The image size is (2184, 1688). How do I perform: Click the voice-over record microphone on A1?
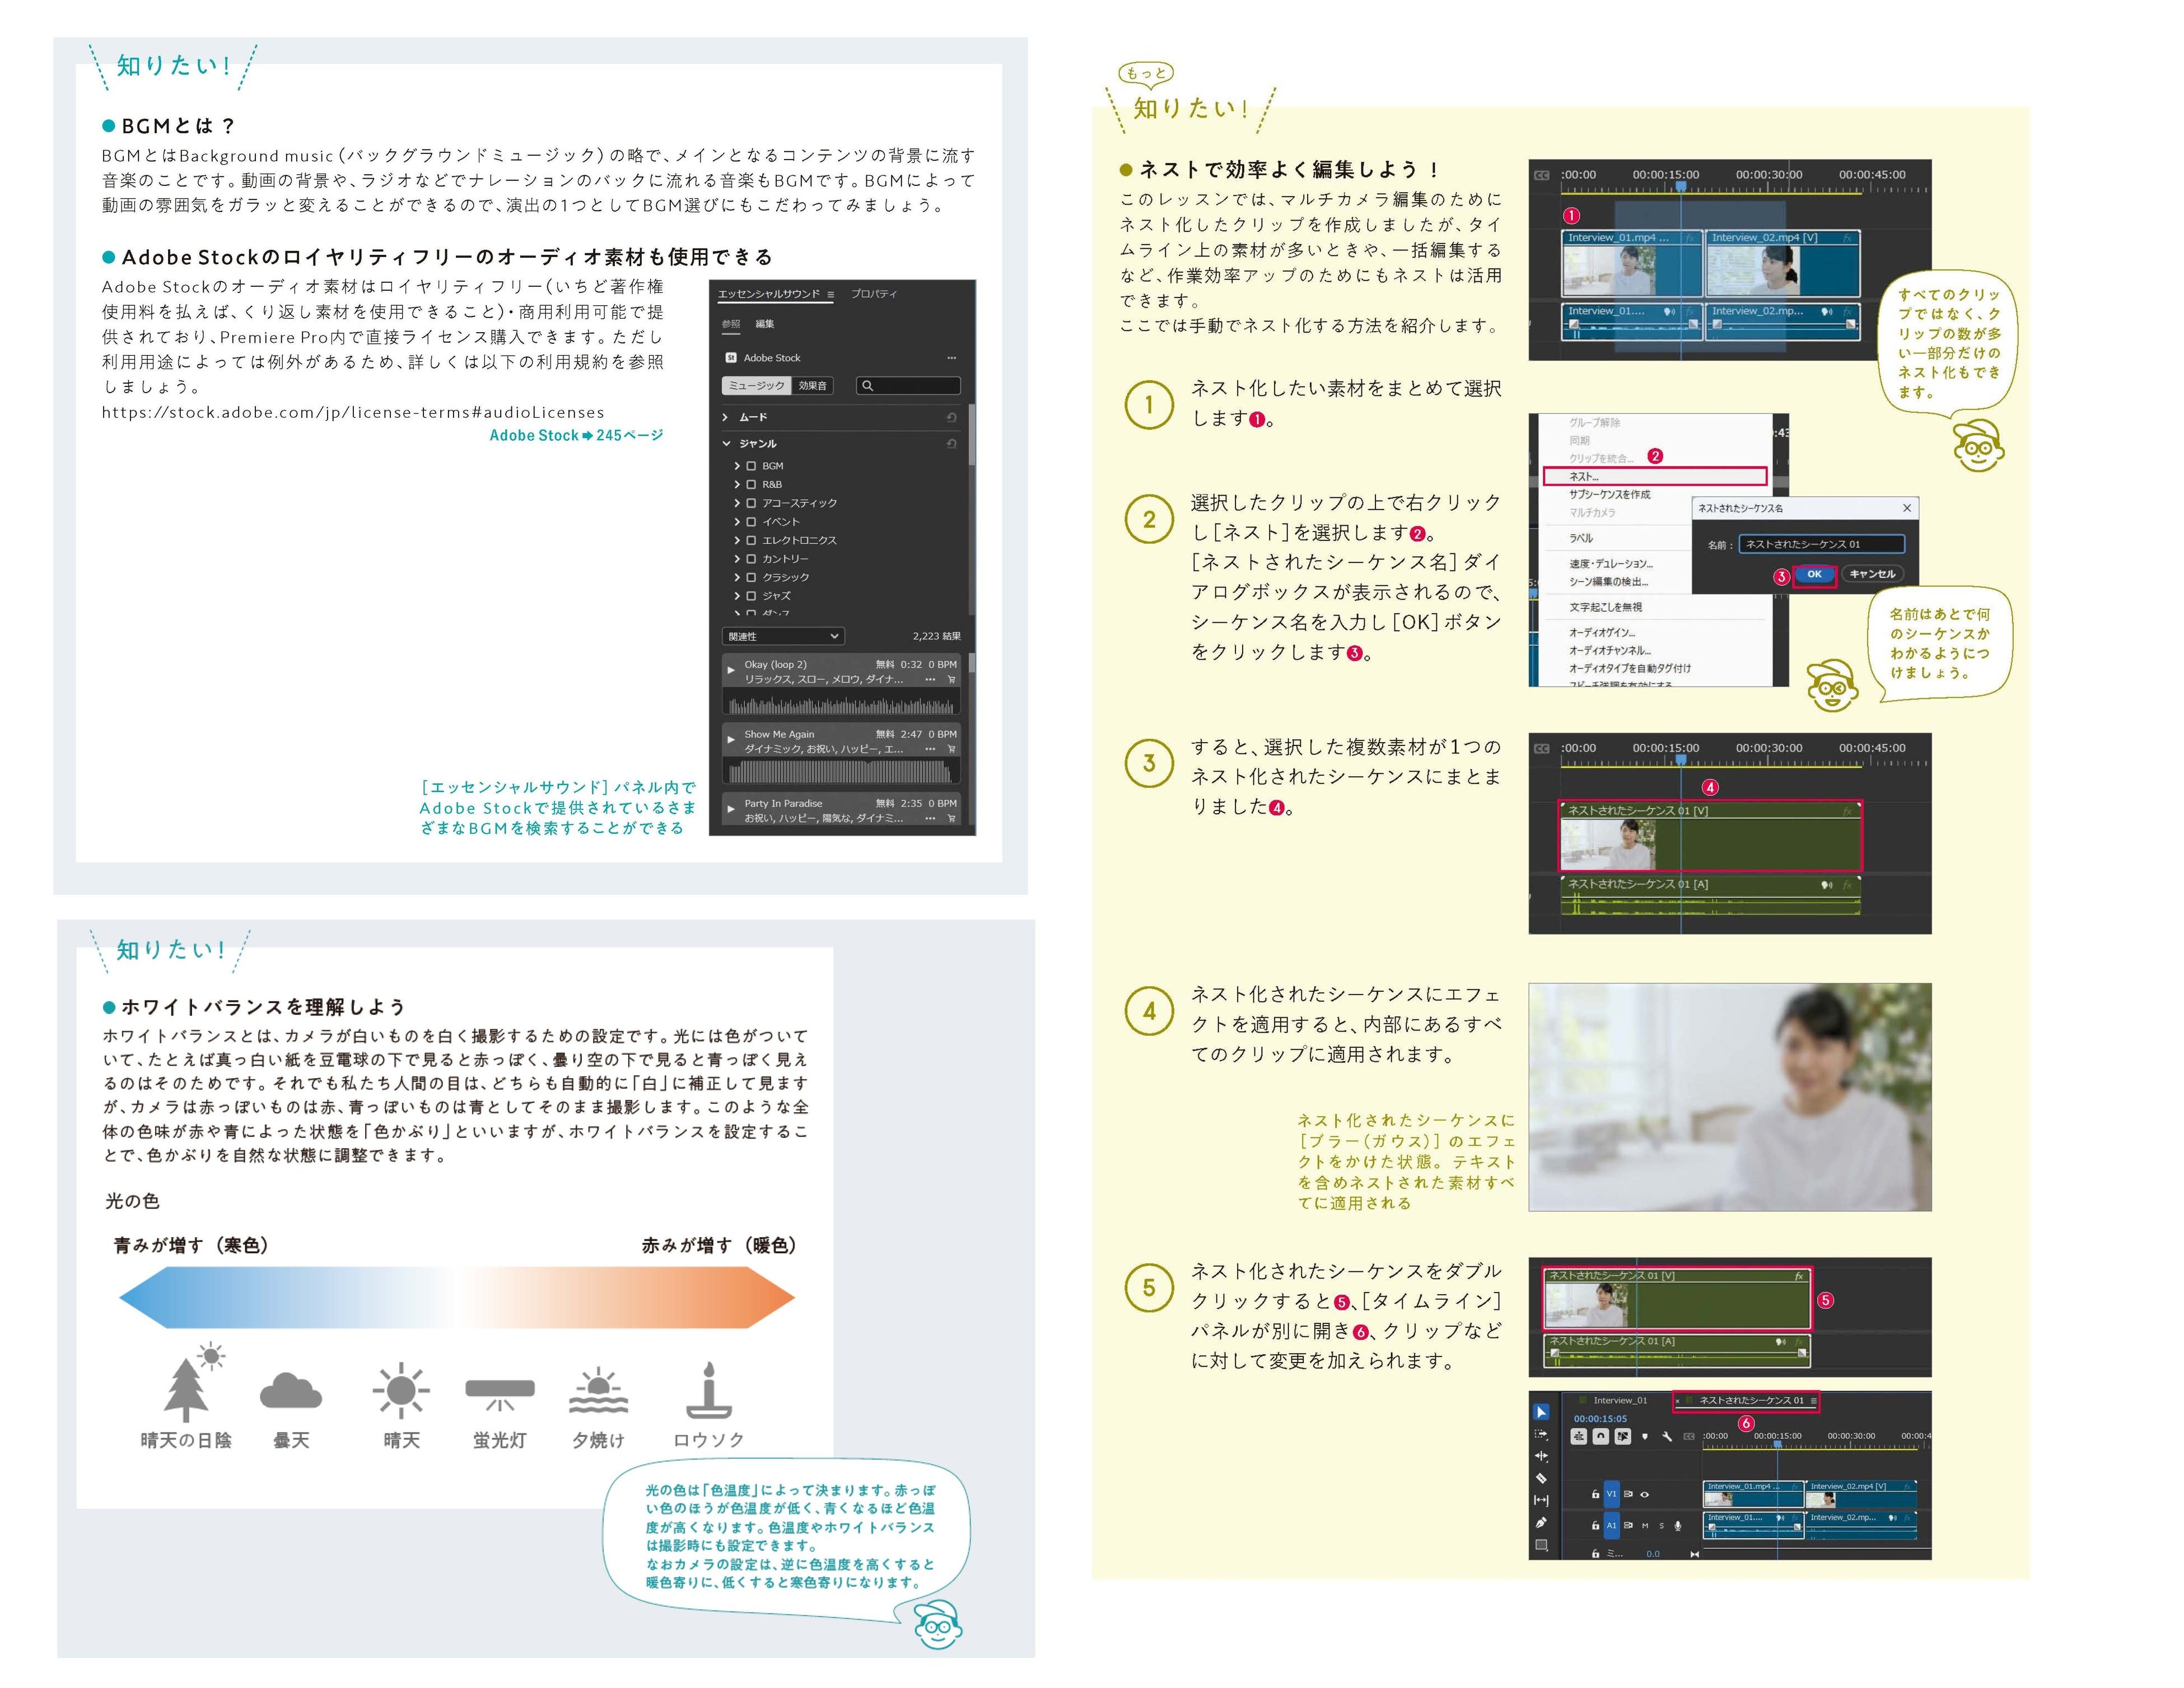[x=1678, y=1526]
